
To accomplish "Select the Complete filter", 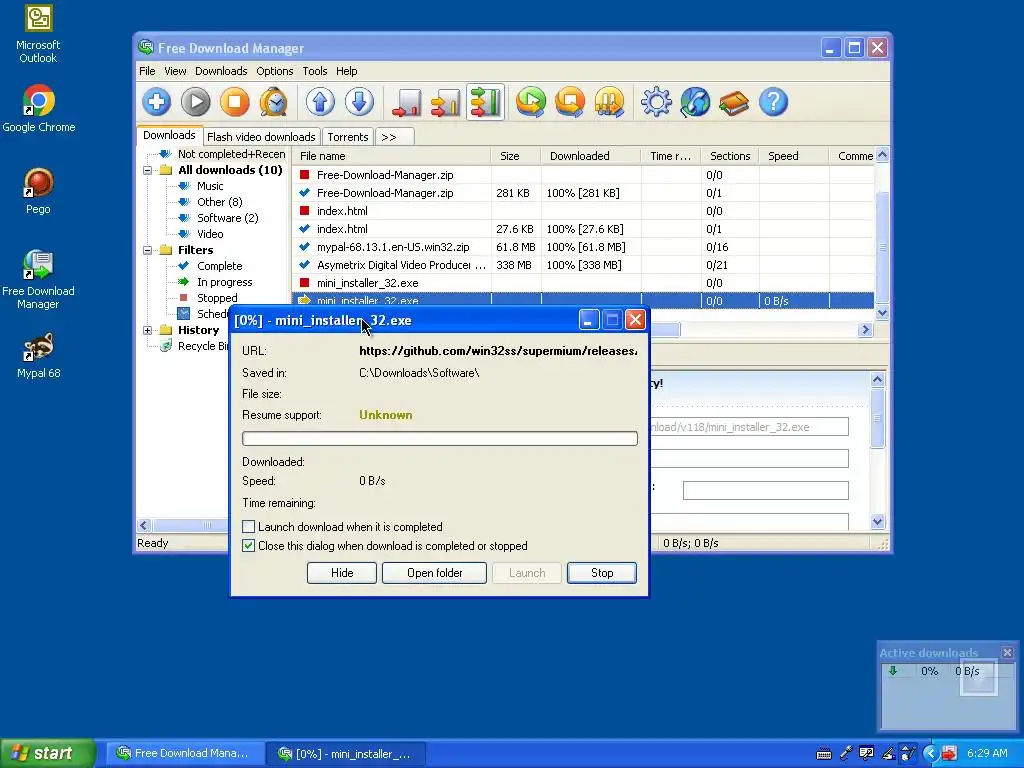I will (219, 266).
